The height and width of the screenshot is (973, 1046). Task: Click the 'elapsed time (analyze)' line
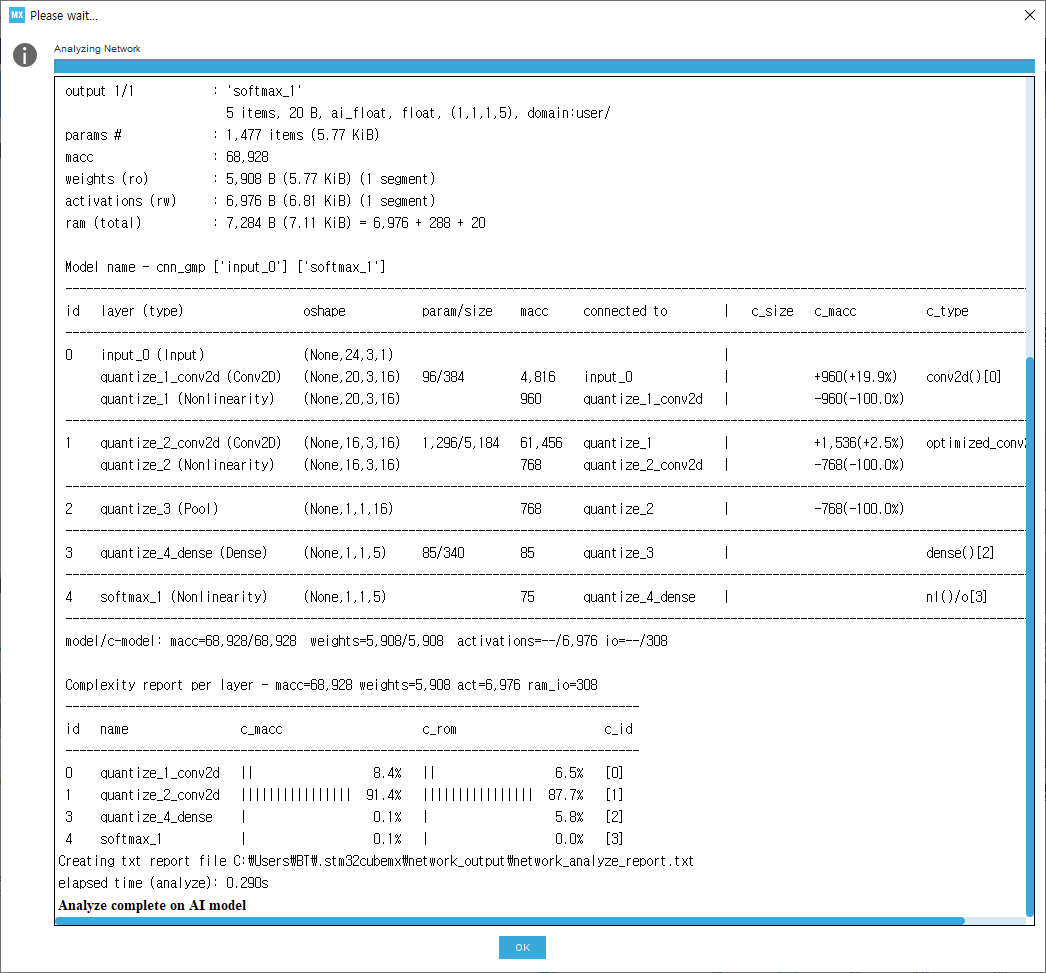click(x=163, y=883)
